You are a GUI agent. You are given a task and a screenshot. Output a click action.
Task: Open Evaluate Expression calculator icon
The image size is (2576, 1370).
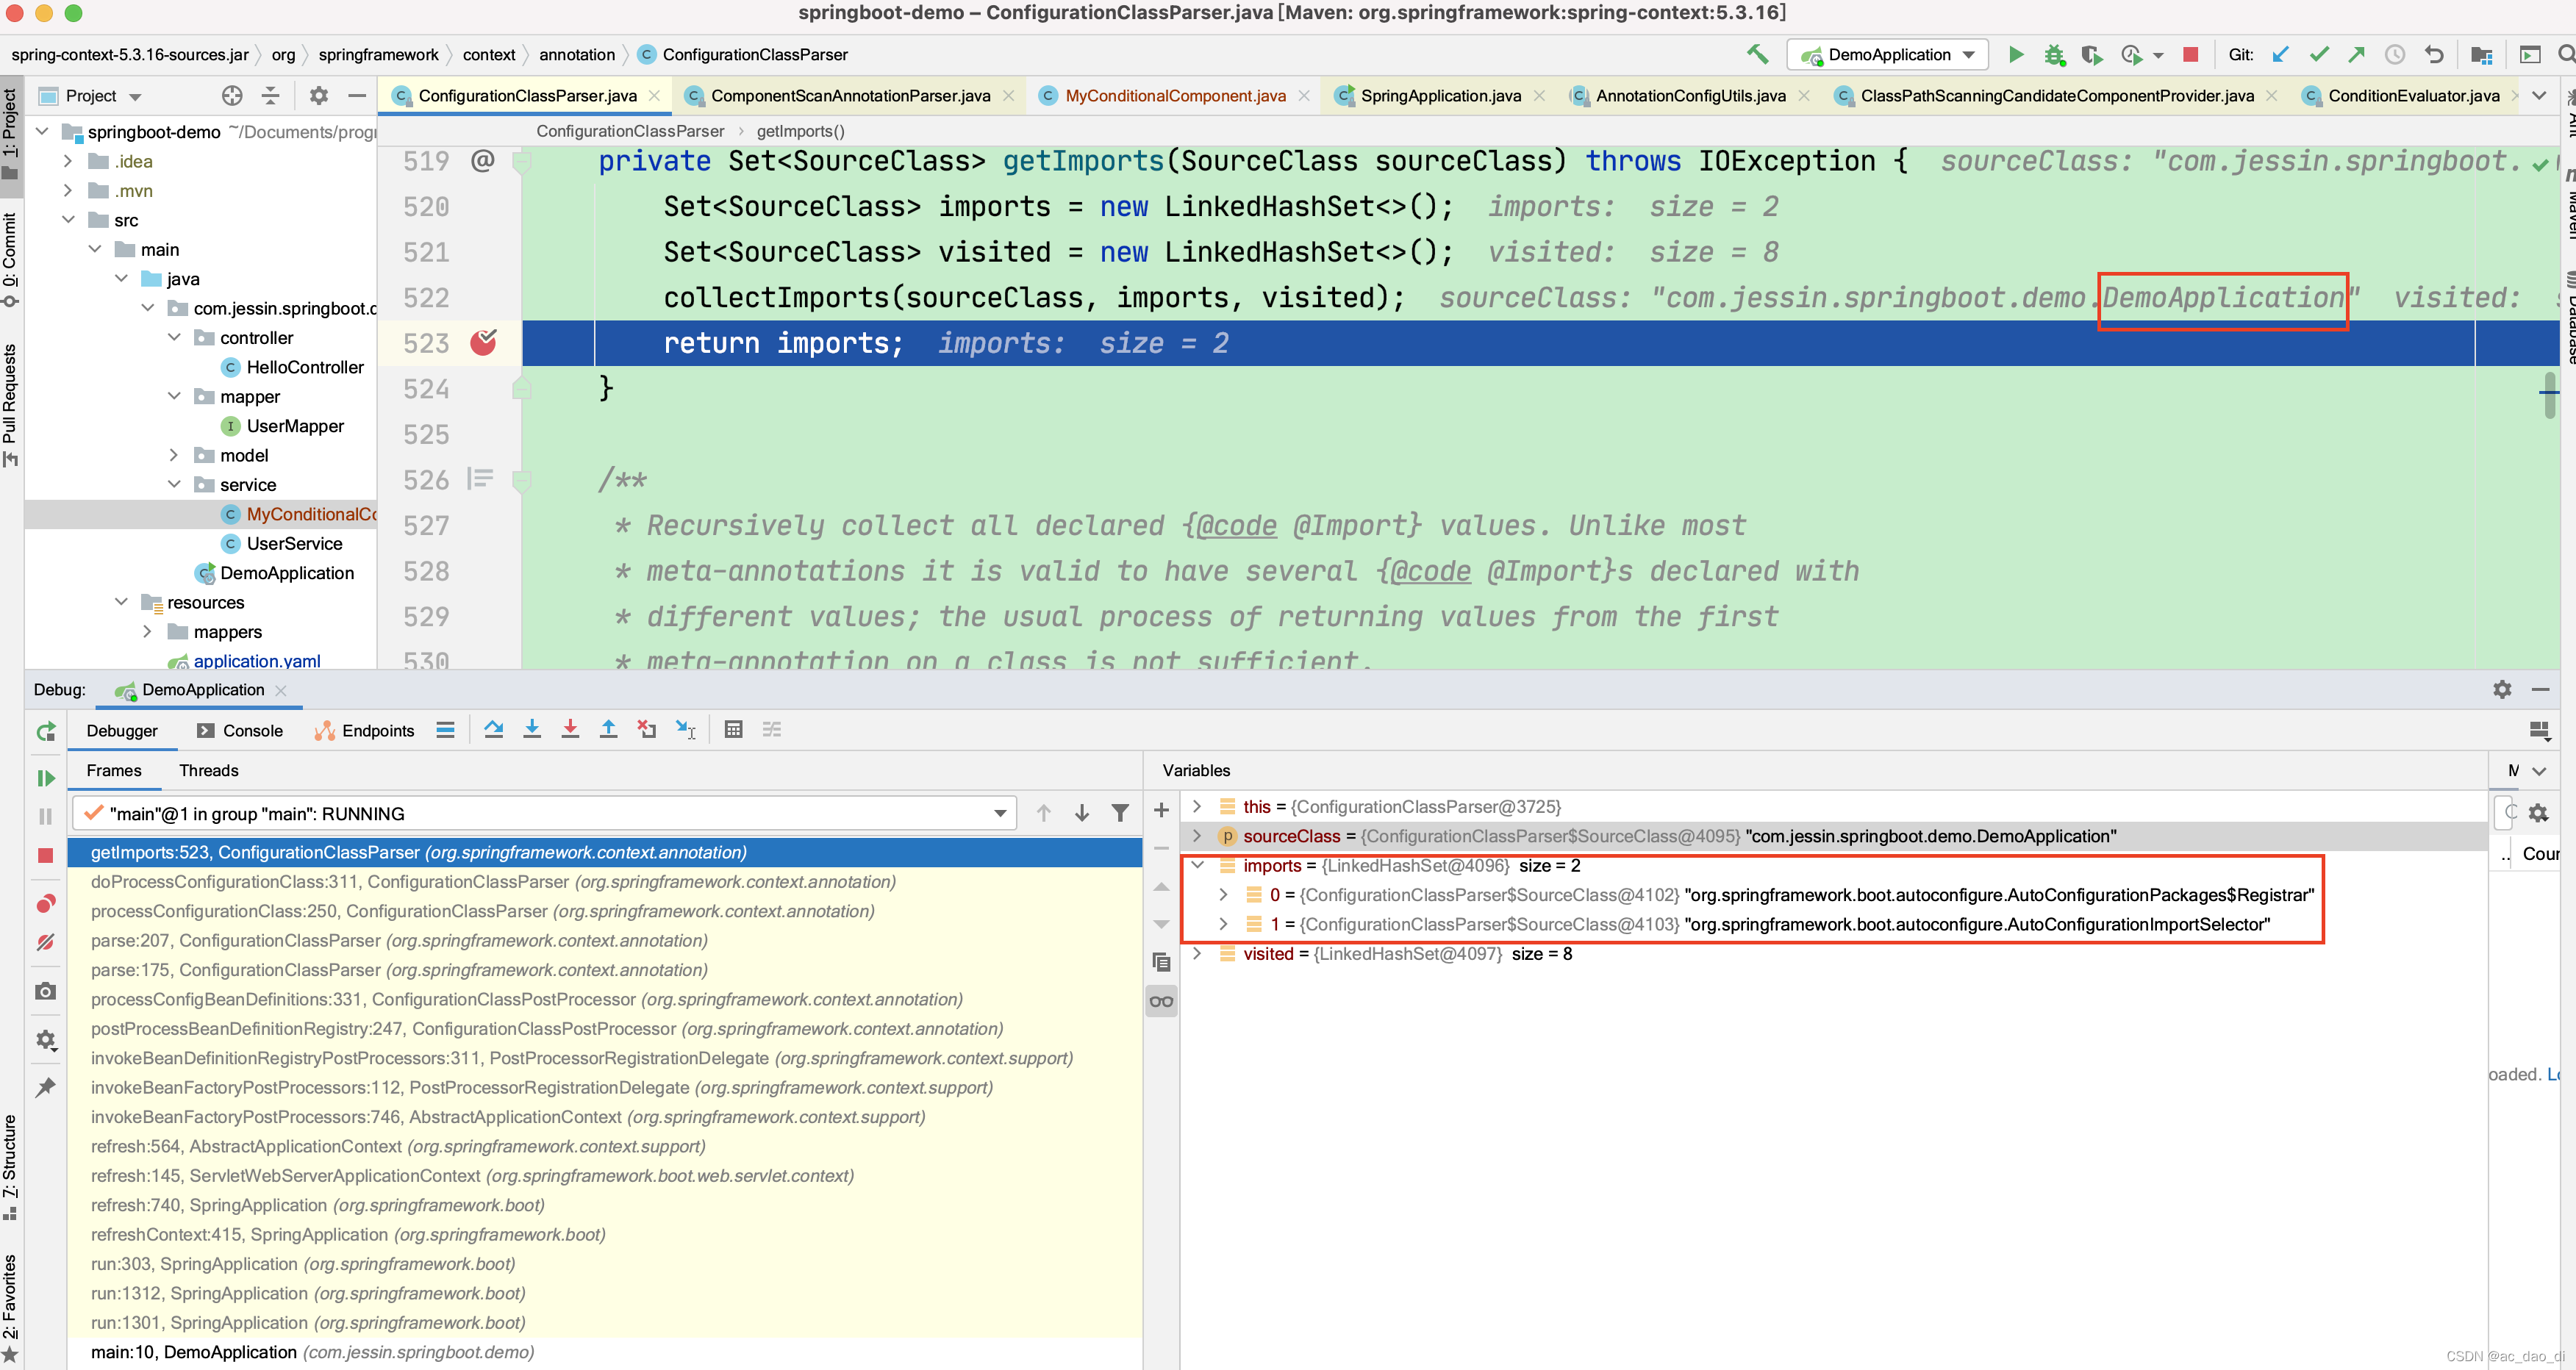(x=733, y=730)
